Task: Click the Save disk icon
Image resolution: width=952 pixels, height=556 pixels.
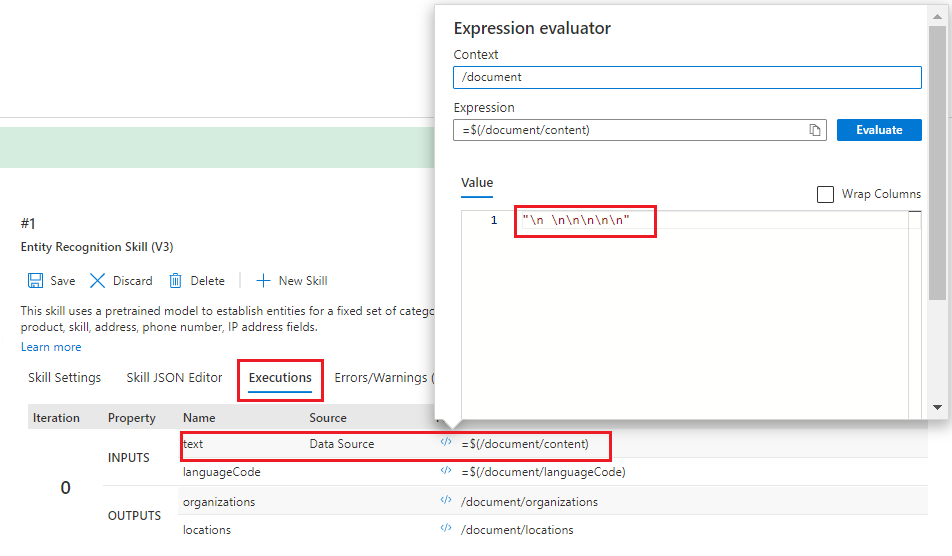Action: click(35, 281)
